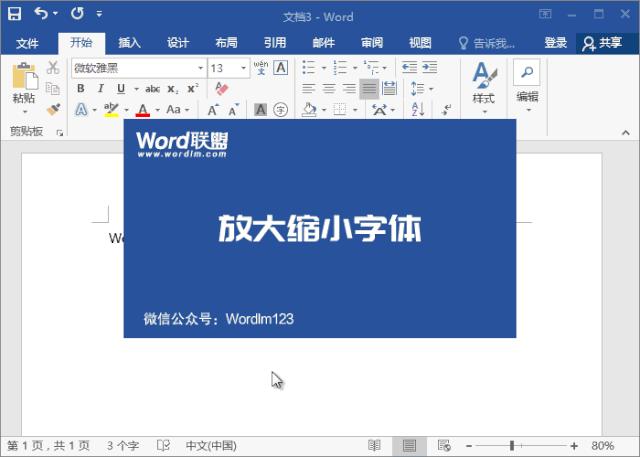Apply multilevel list
The image size is (640, 457).
(371, 67)
